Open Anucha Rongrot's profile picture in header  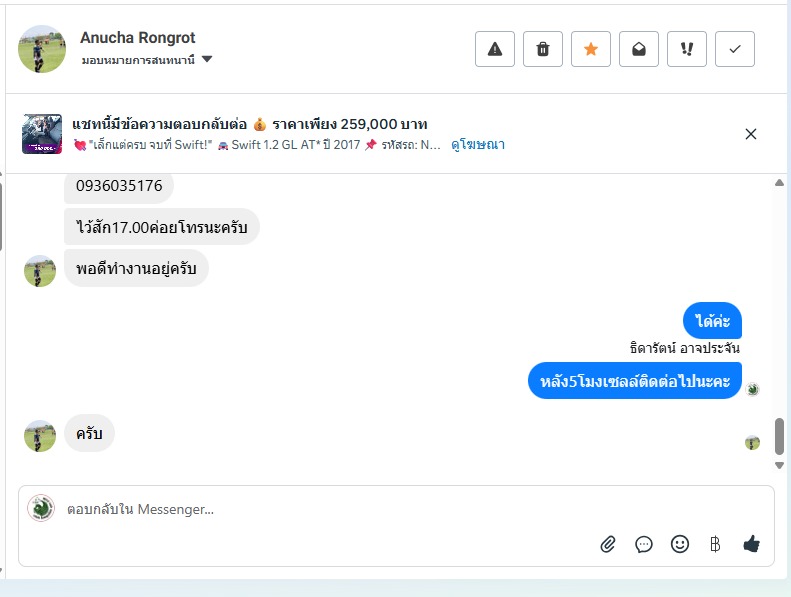pos(42,49)
